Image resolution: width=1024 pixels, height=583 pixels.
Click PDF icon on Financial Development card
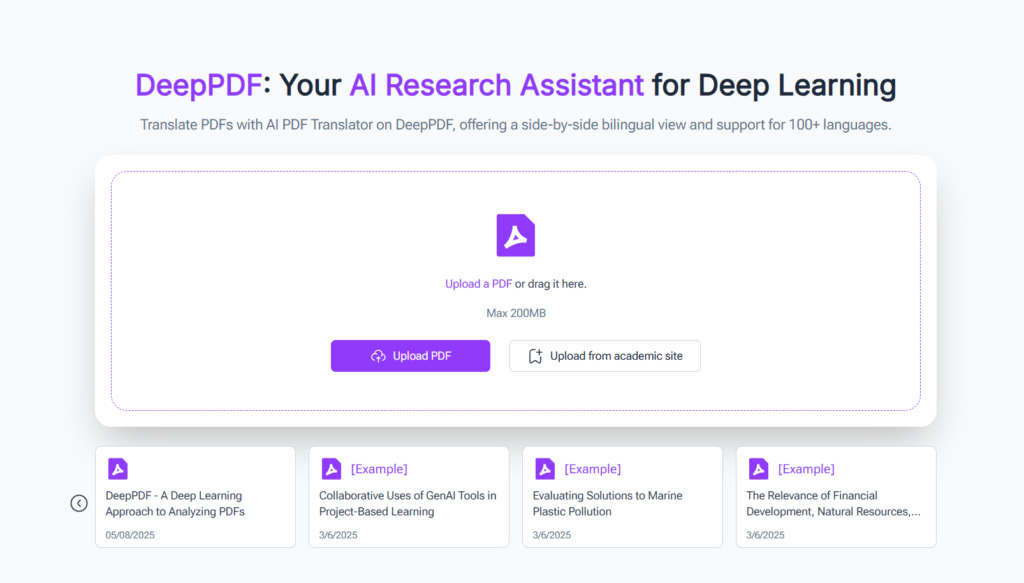759,469
